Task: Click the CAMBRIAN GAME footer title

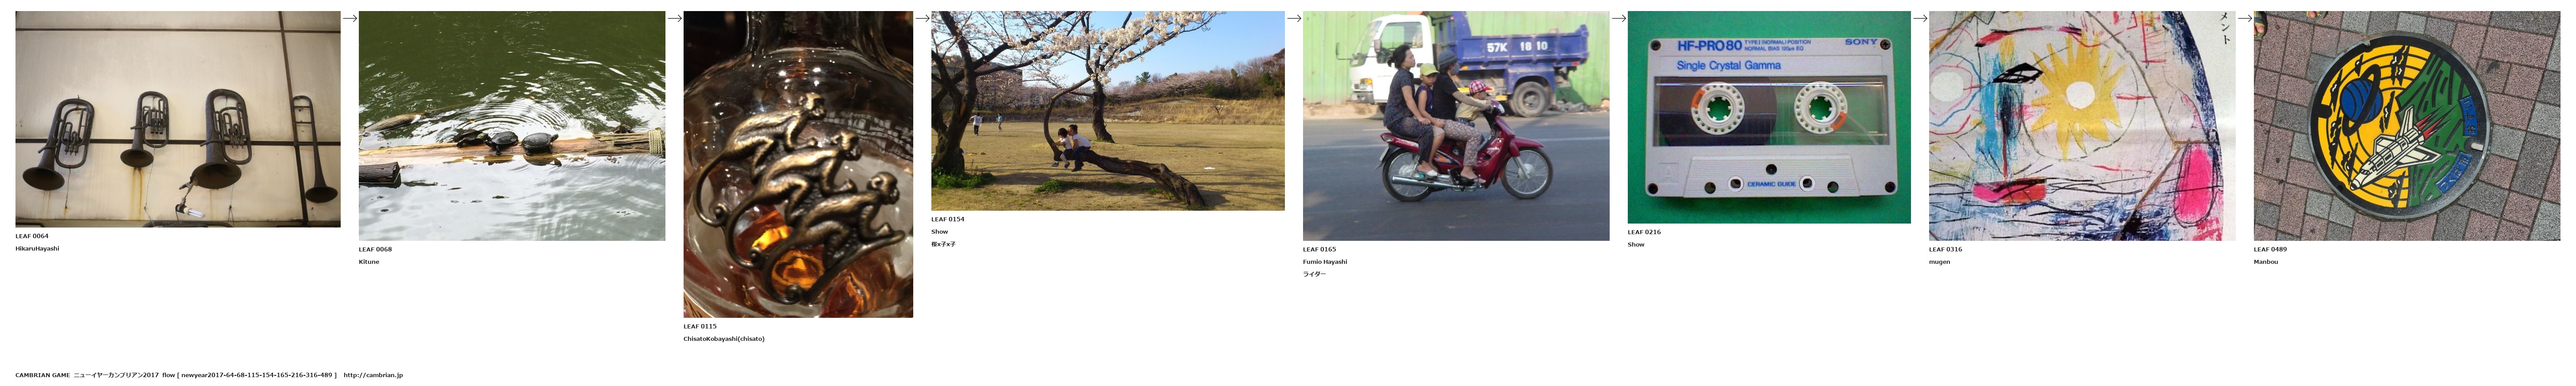Action: 43,375
